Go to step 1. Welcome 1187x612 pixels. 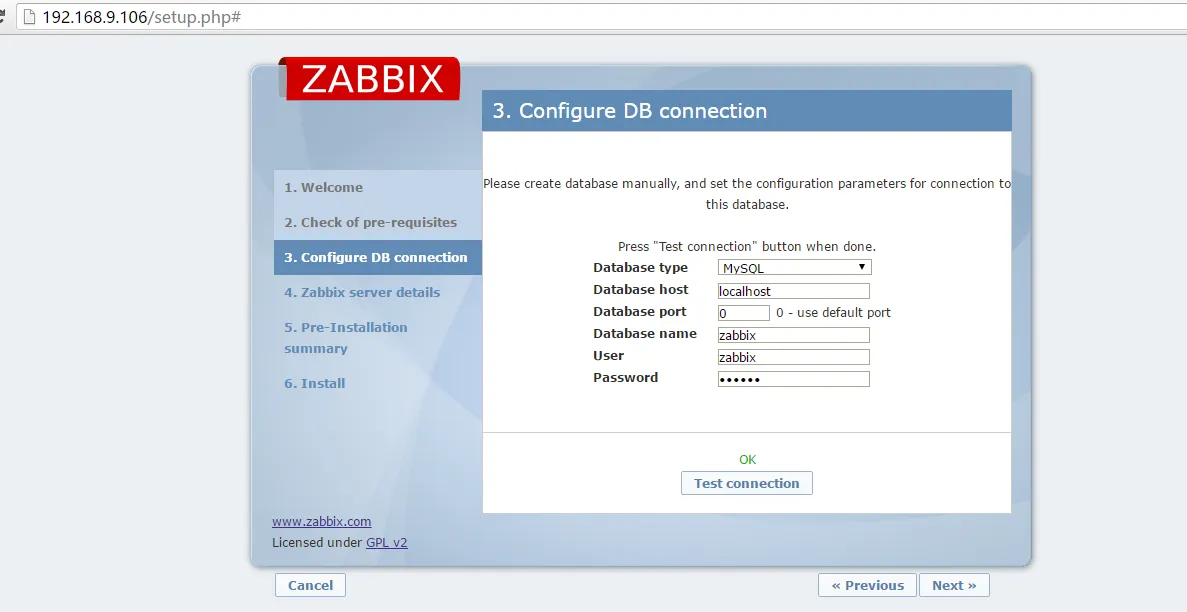click(323, 187)
